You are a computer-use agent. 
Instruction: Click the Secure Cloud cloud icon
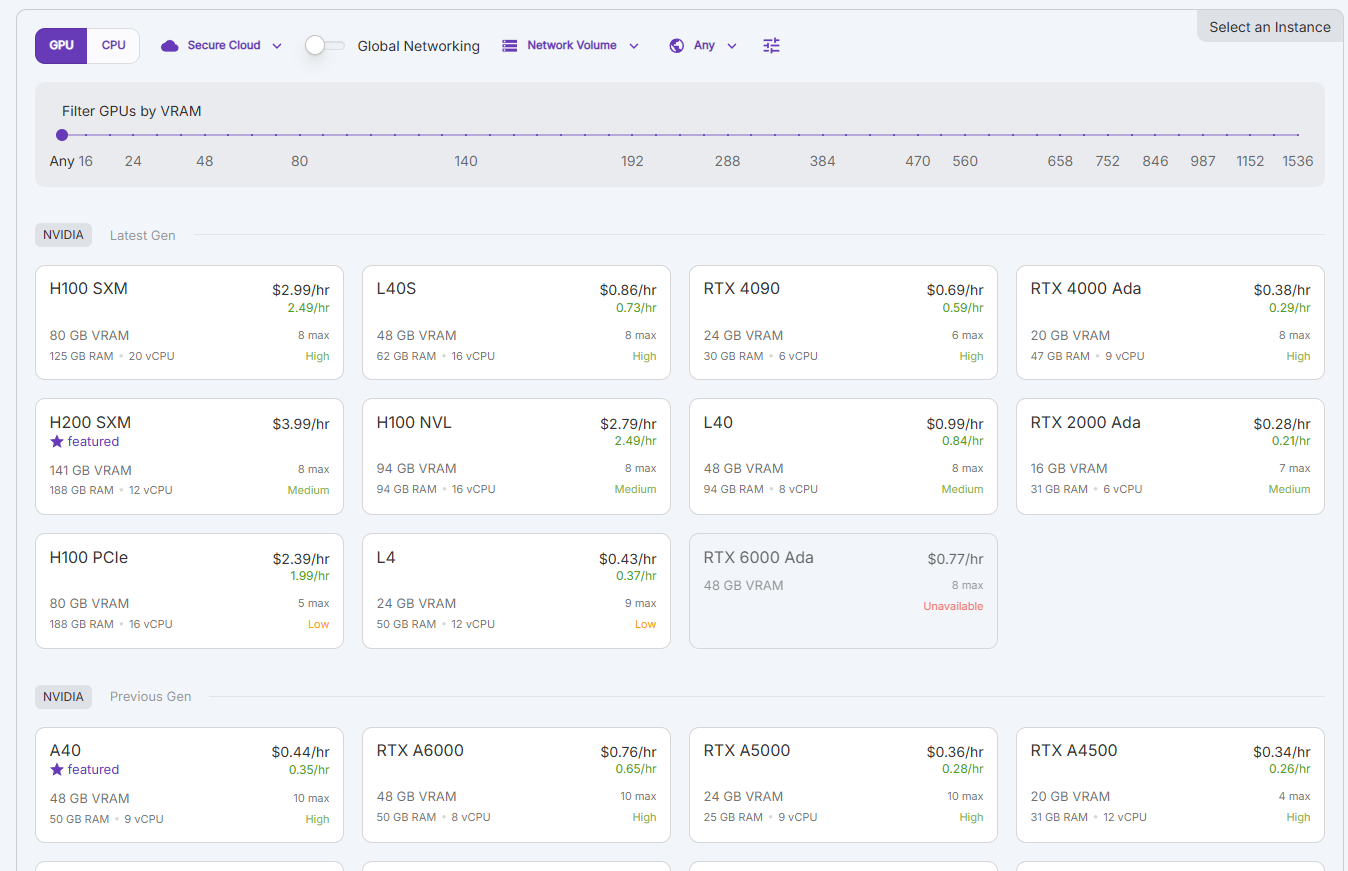click(x=170, y=46)
